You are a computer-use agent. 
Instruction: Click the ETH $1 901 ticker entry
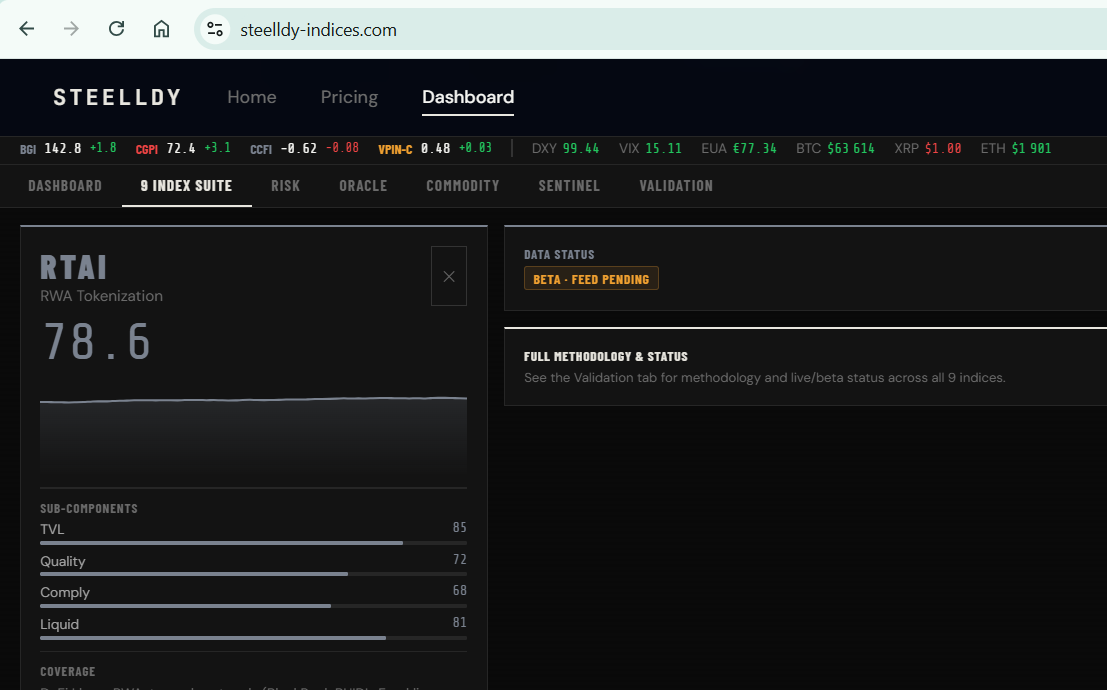[1016, 148]
